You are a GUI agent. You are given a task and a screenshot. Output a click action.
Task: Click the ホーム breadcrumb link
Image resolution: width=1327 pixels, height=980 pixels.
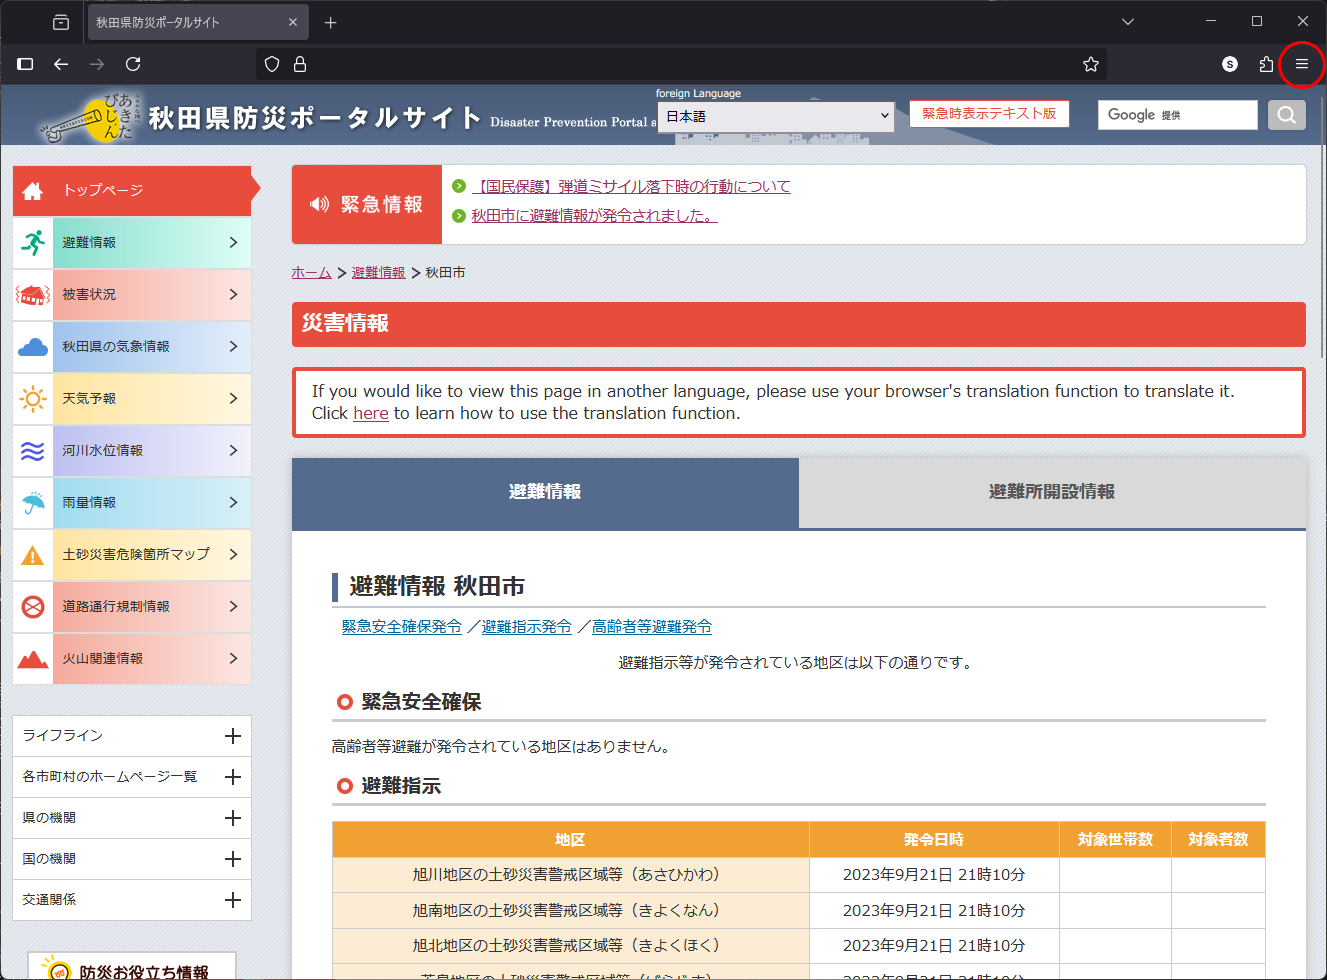(x=311, y=272)
